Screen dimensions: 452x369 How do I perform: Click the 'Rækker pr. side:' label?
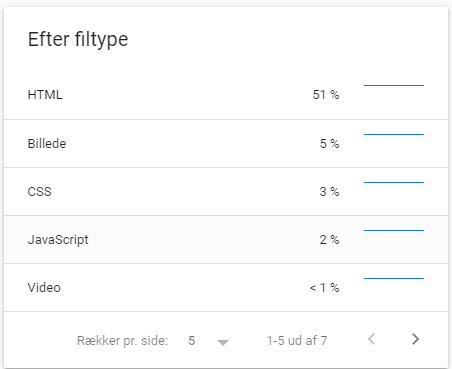point(122,341)
